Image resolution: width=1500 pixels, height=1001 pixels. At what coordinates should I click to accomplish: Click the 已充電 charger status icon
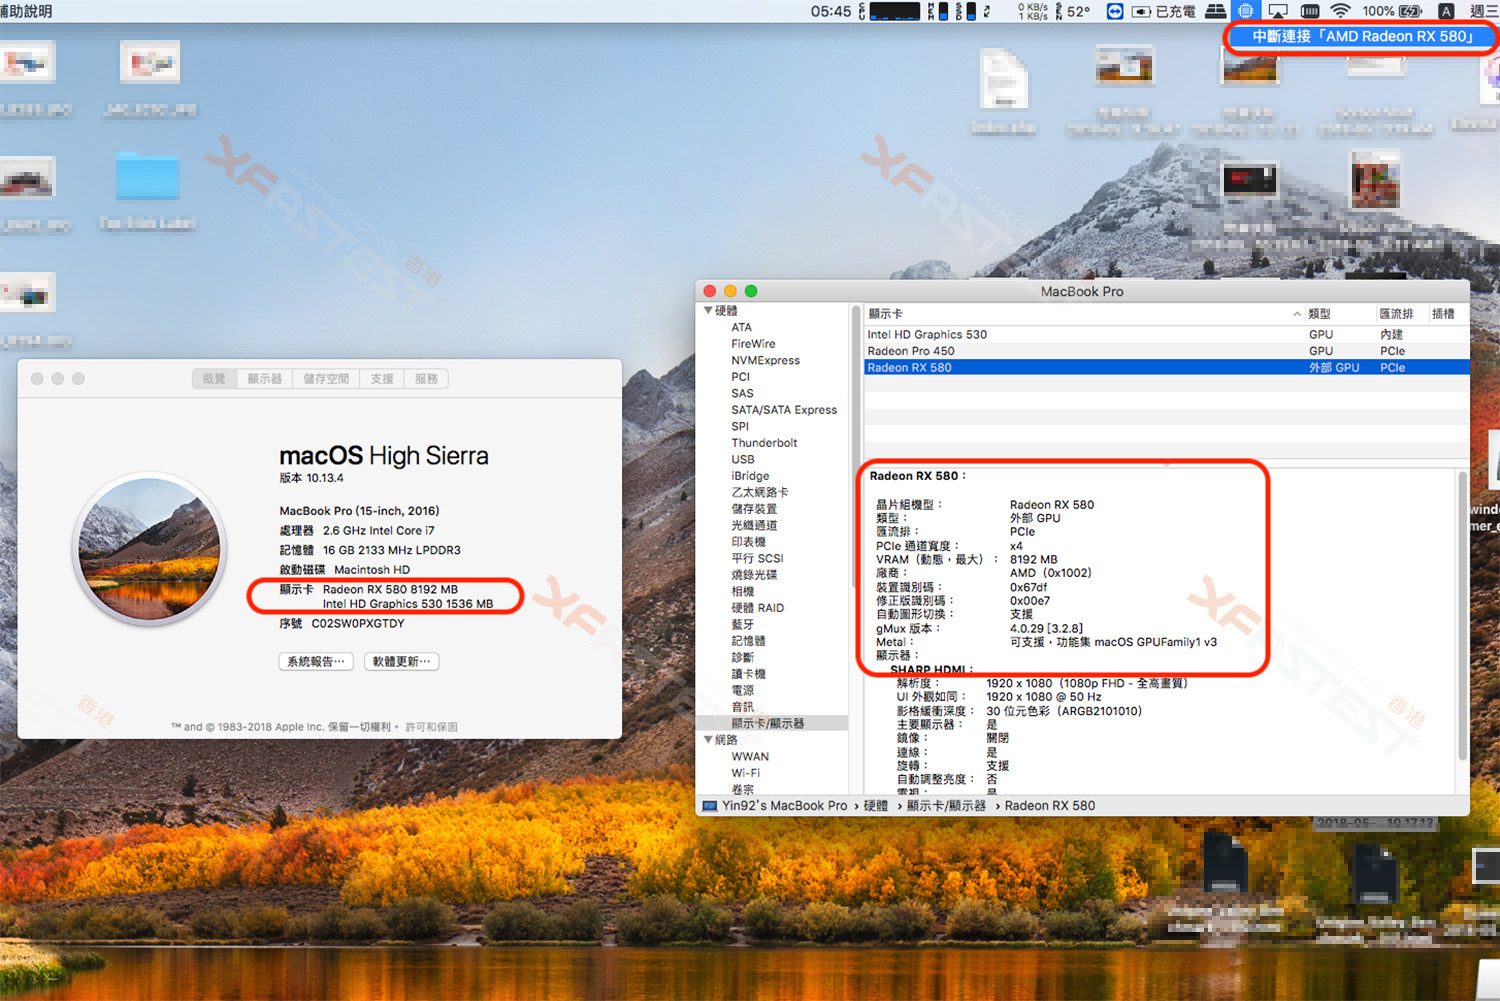tap(1164, 11)
